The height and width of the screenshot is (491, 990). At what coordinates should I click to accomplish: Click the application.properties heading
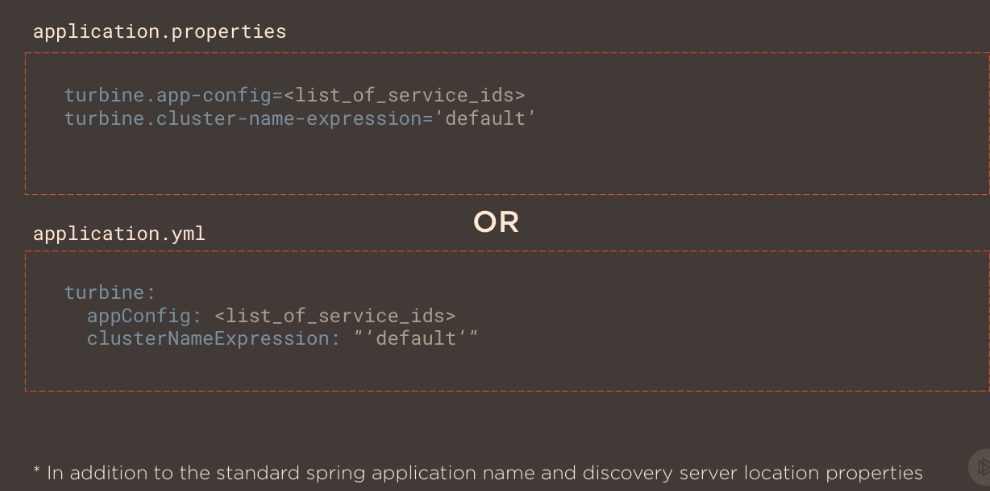point(159,31)
